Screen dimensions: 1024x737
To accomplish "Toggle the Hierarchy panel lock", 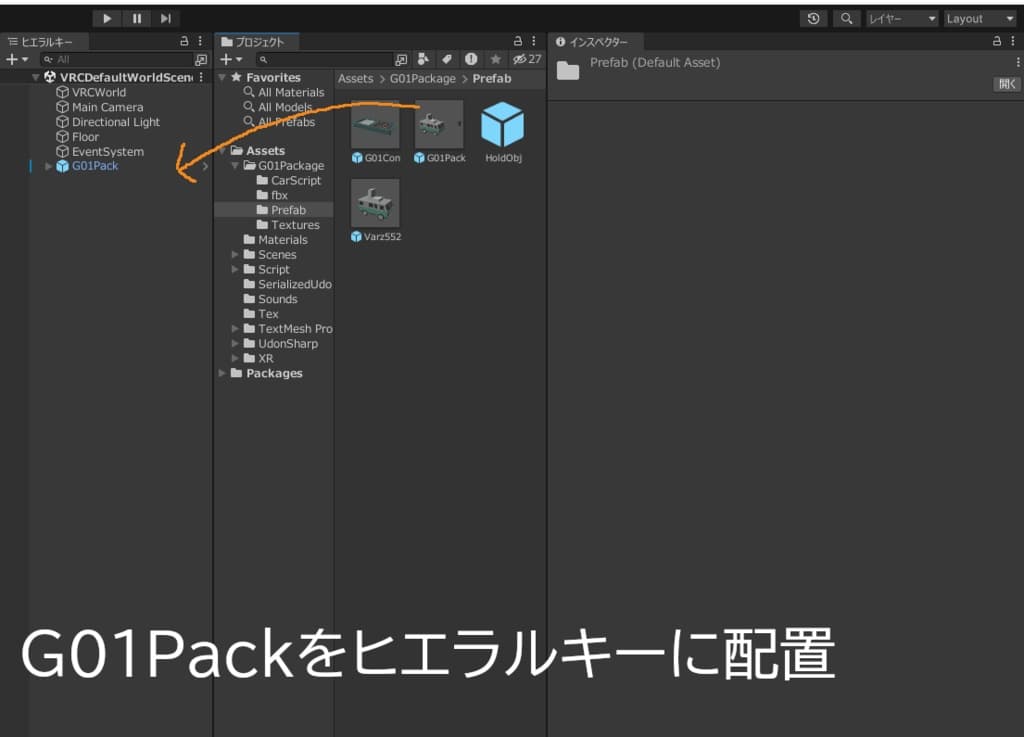I will (184, 41).
